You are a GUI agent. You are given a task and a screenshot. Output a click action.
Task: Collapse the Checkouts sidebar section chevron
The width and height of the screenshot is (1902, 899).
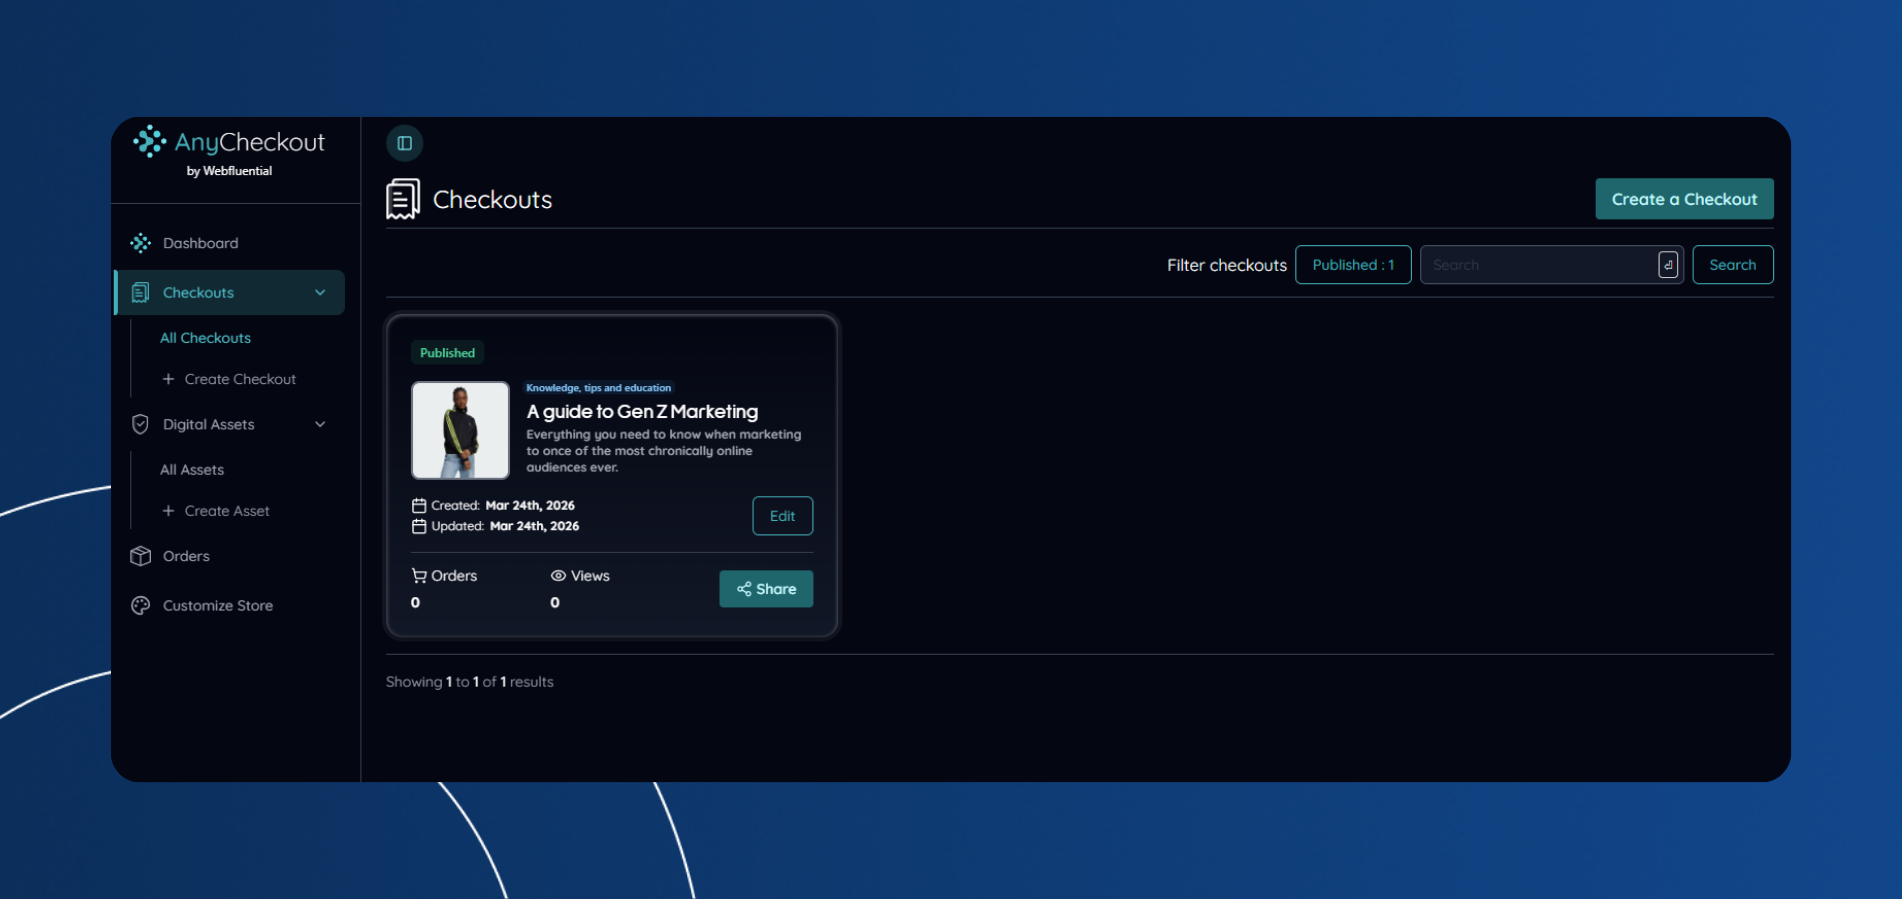320,293
